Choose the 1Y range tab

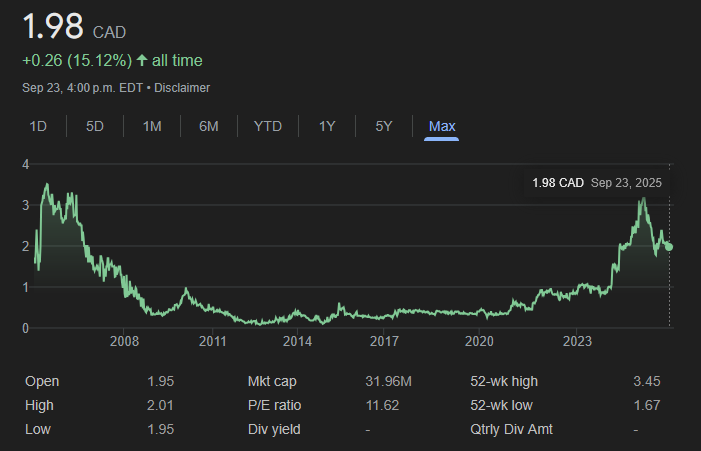point(327,126)
